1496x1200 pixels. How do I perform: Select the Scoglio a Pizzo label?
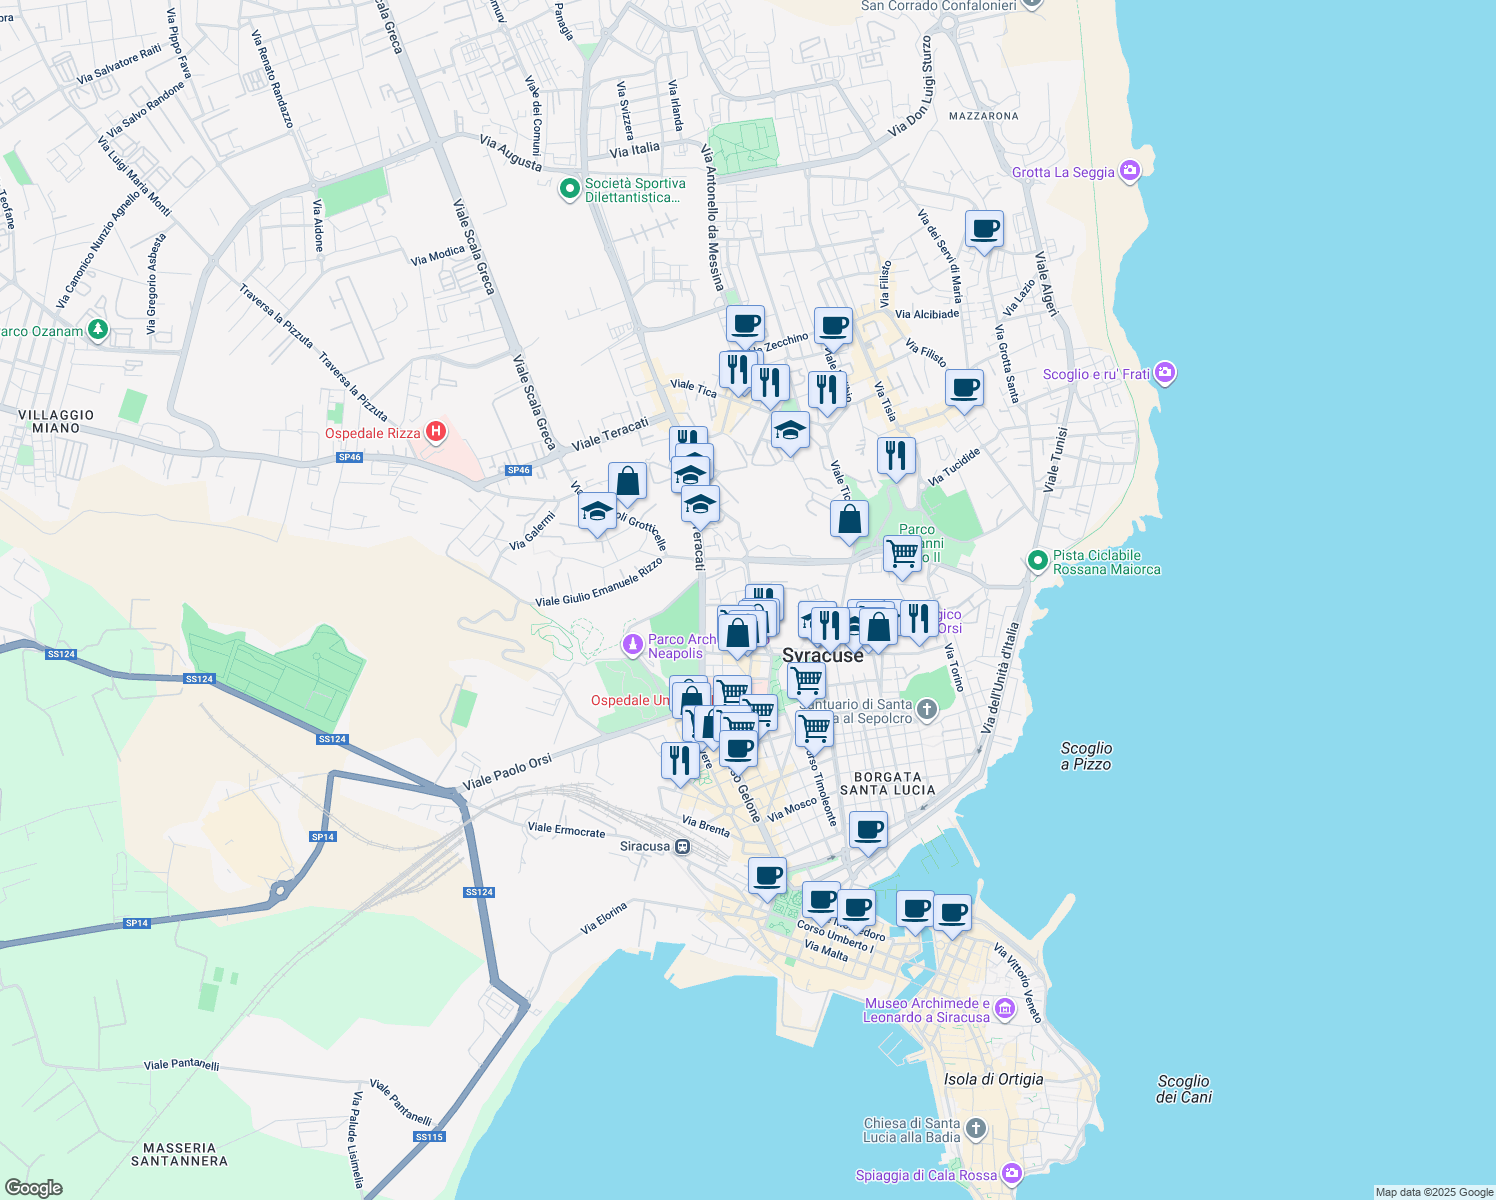(x=1086, y=756)
